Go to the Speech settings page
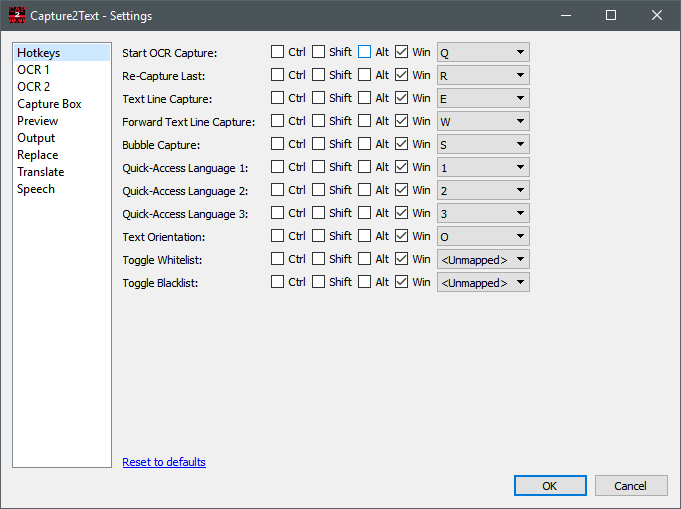 click(x=36, y=189)
